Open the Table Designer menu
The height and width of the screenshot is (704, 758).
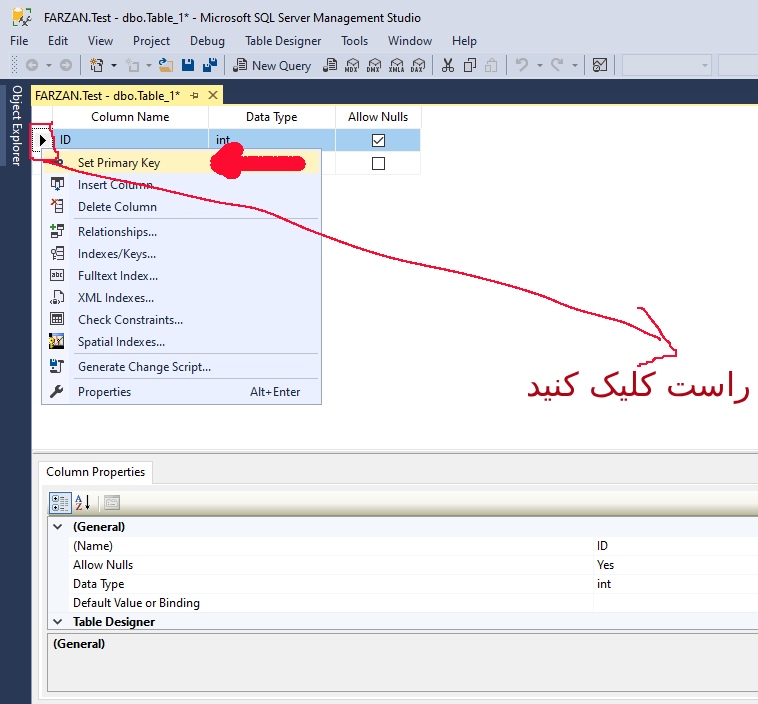[283, 41]
